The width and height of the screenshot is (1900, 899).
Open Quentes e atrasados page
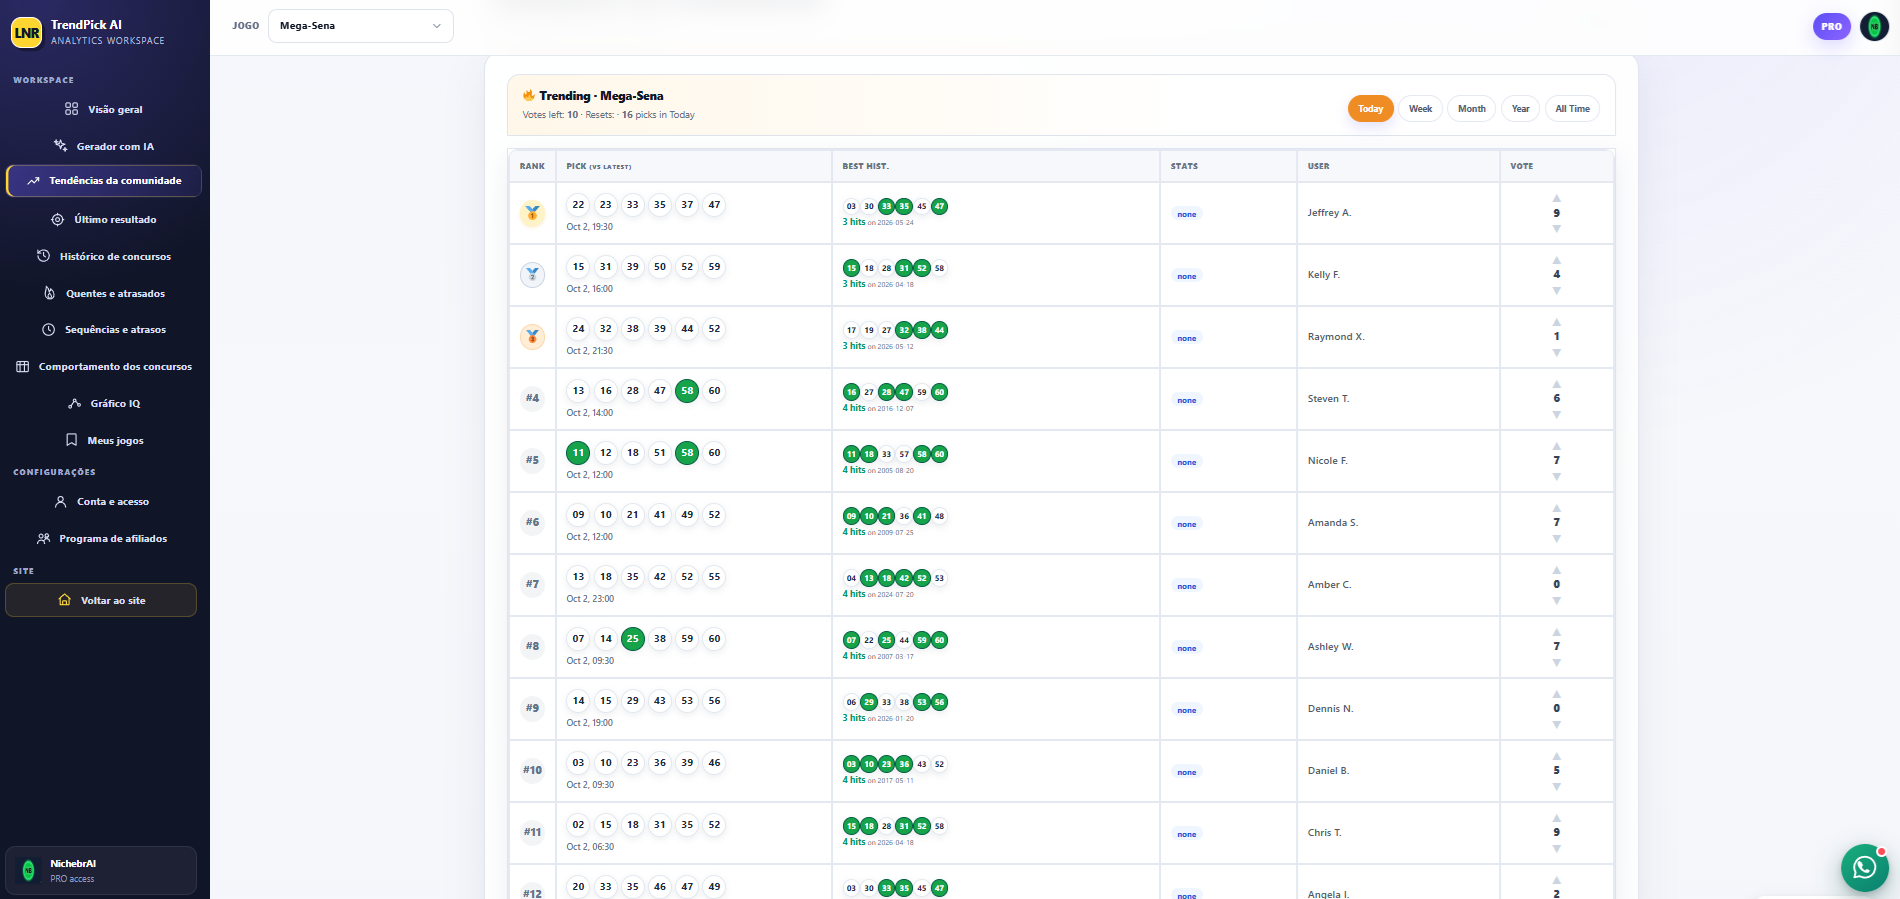tap(104, 293)
